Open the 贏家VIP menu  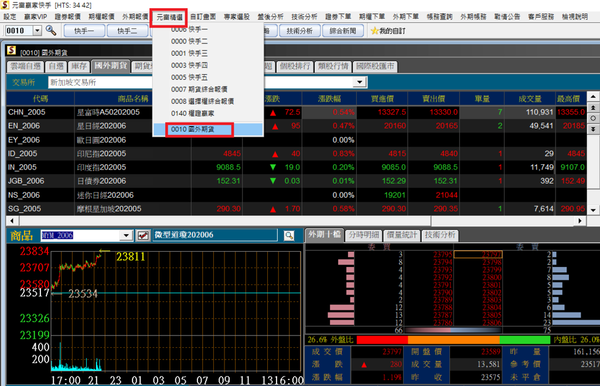[x=36, y=17]
